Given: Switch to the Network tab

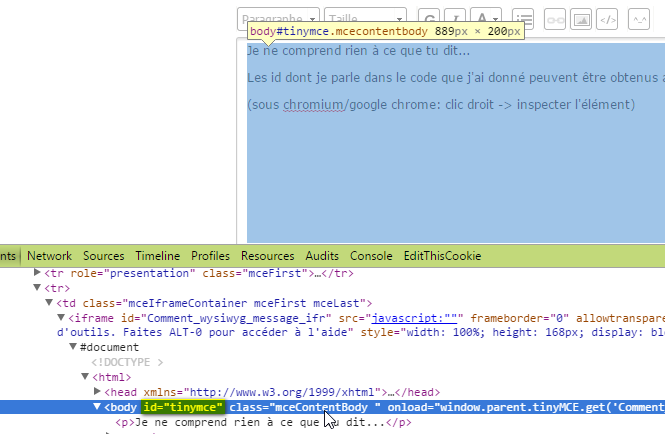Looking at the screenshot, I should click(x=49, y=256).
